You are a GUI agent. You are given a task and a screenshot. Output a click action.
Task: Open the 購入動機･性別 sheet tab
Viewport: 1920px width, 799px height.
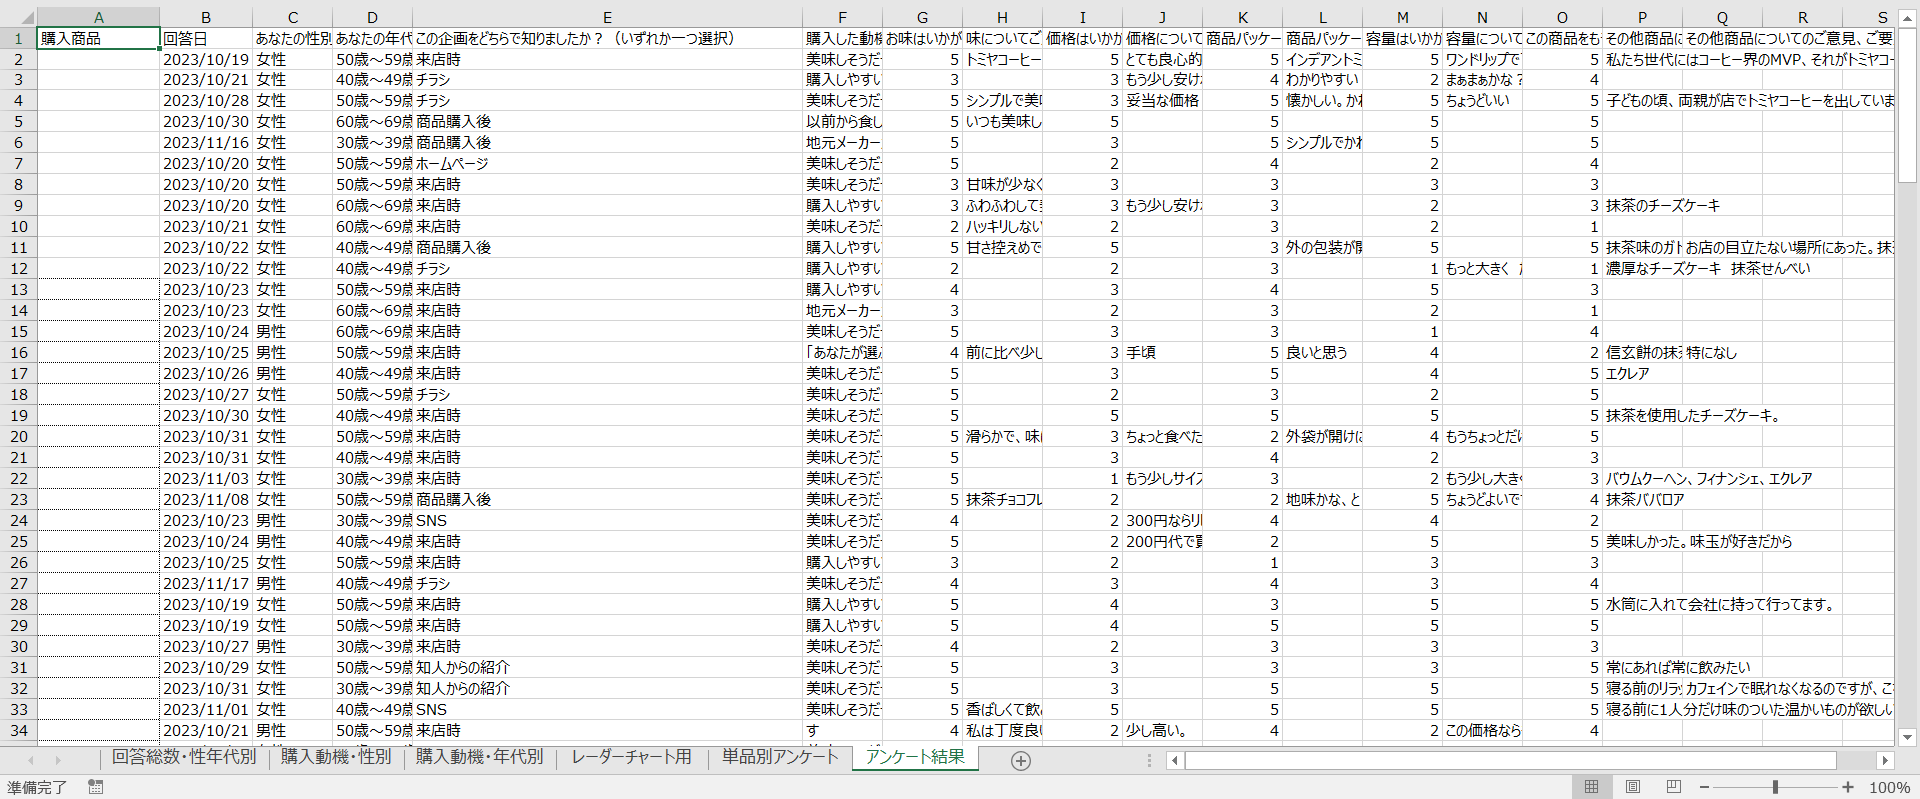(336, 757)
